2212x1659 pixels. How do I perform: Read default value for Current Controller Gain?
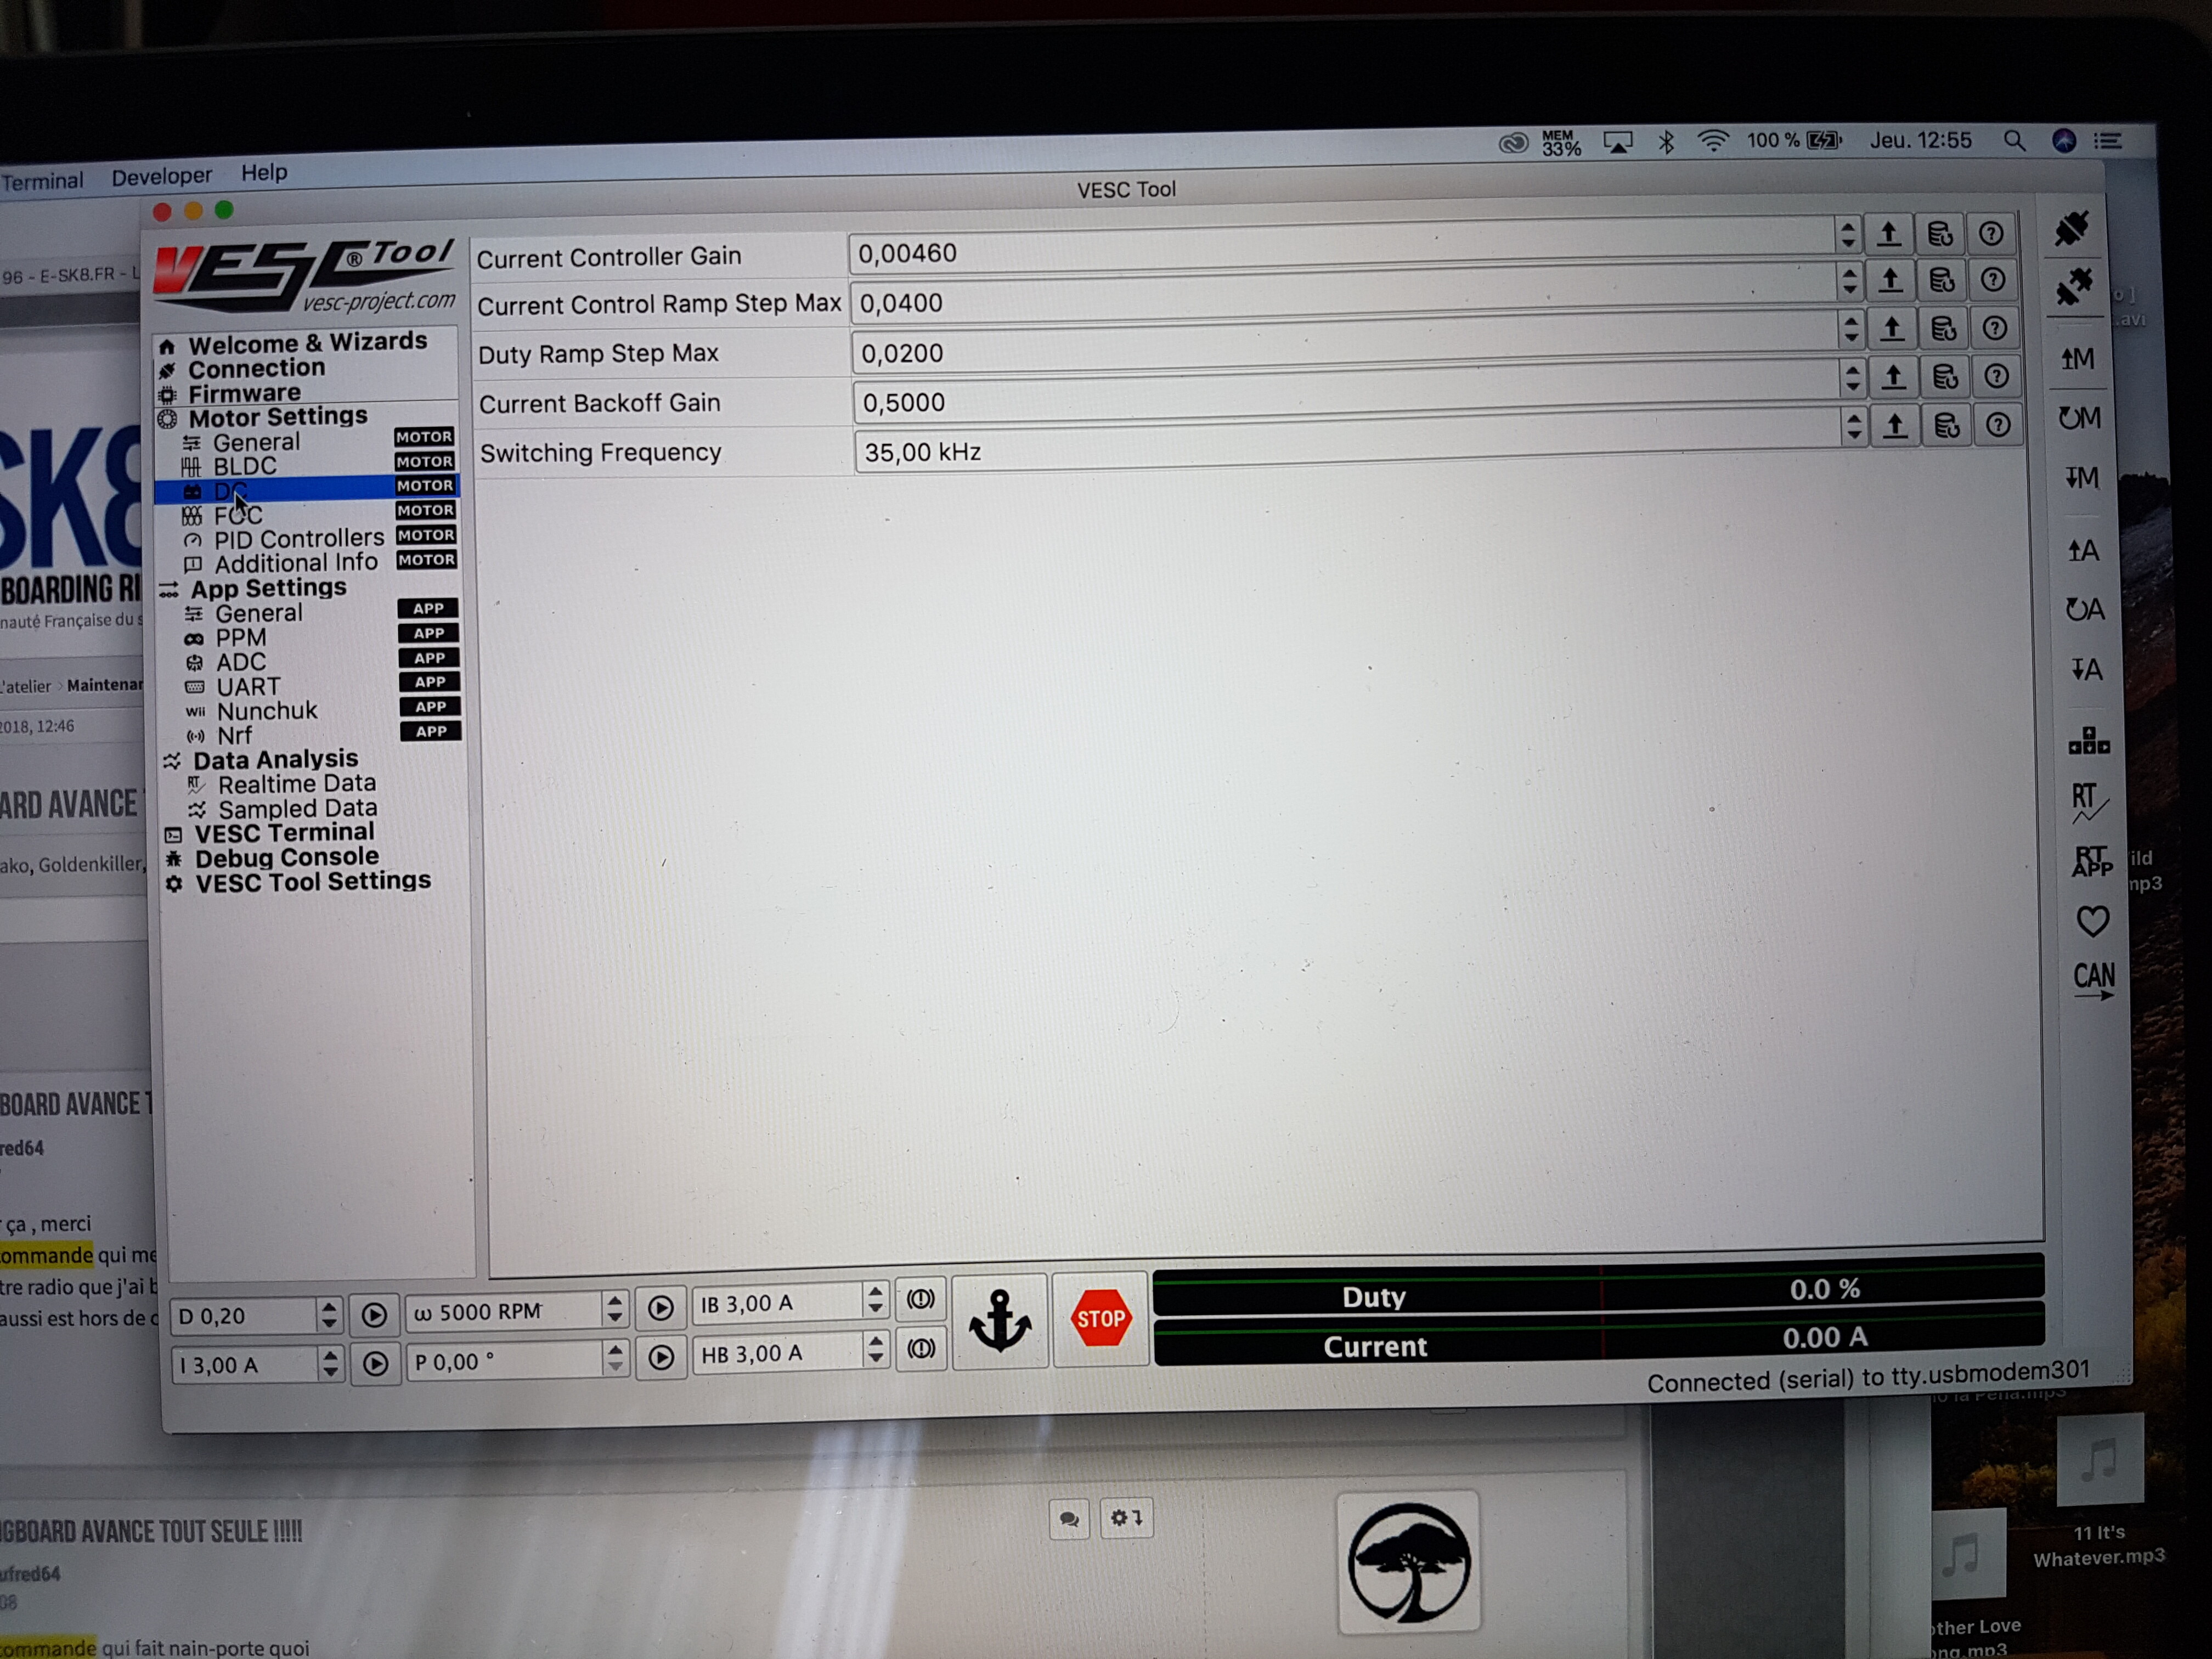coord(1939,234)
